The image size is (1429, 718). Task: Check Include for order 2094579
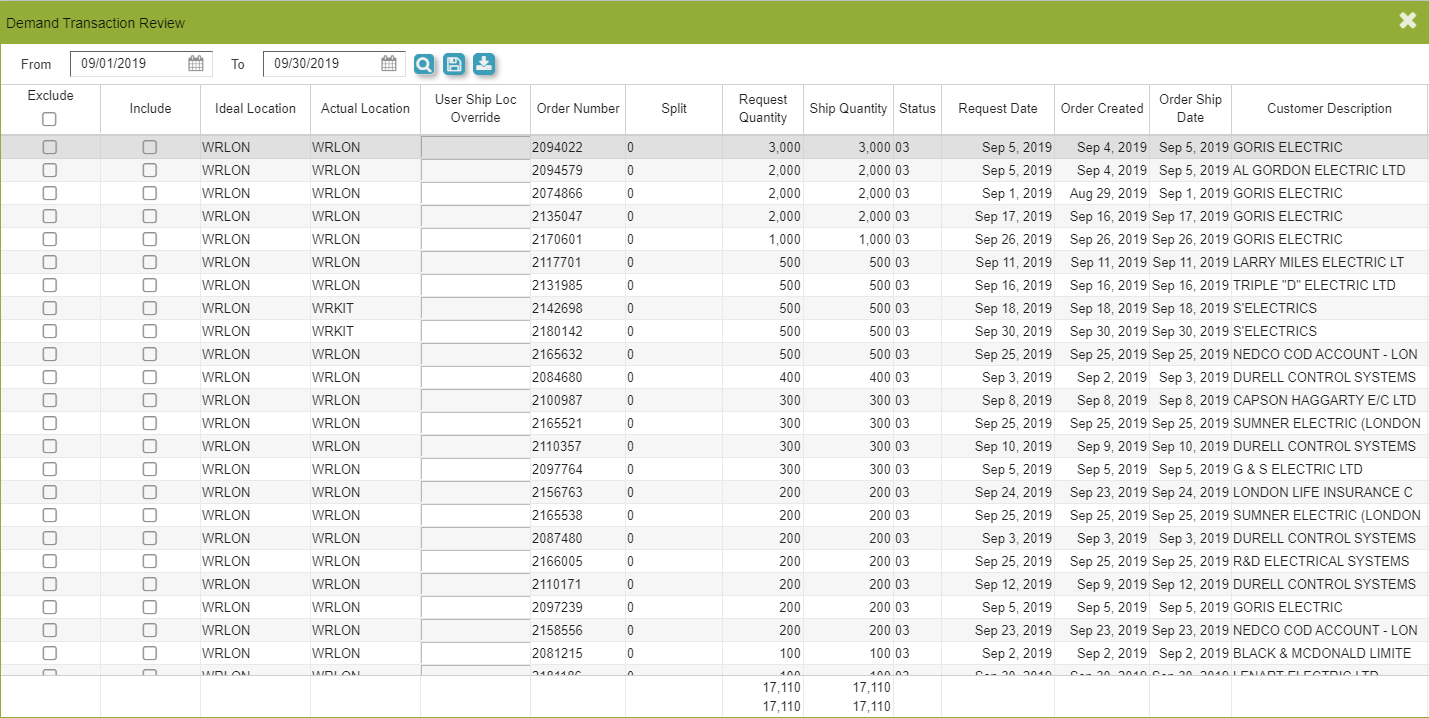(x=150, y=170)
